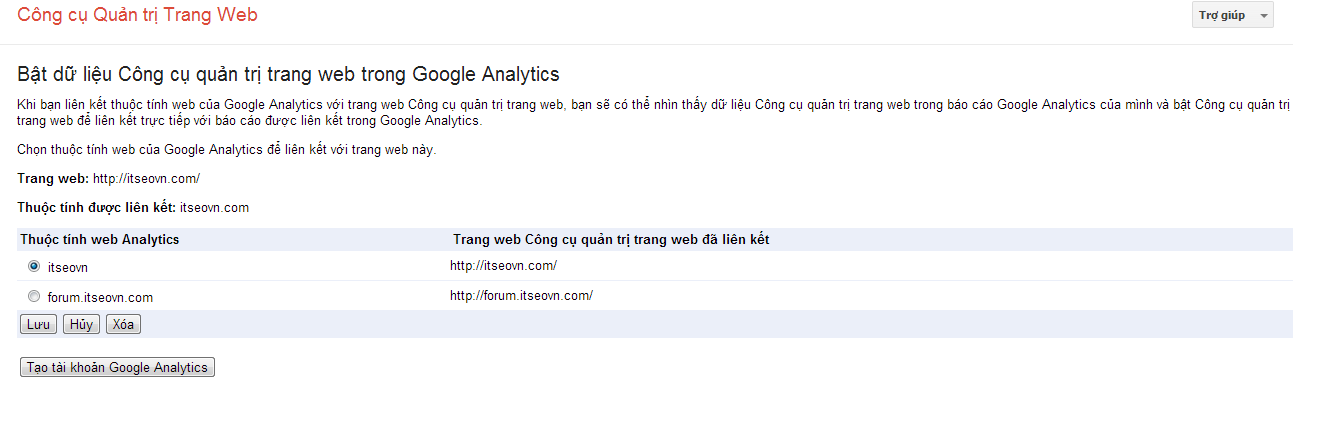Click the Thuộc tính được liên kết: itseovn.com line
The image size is (1321, 431).
pos(133,208)
